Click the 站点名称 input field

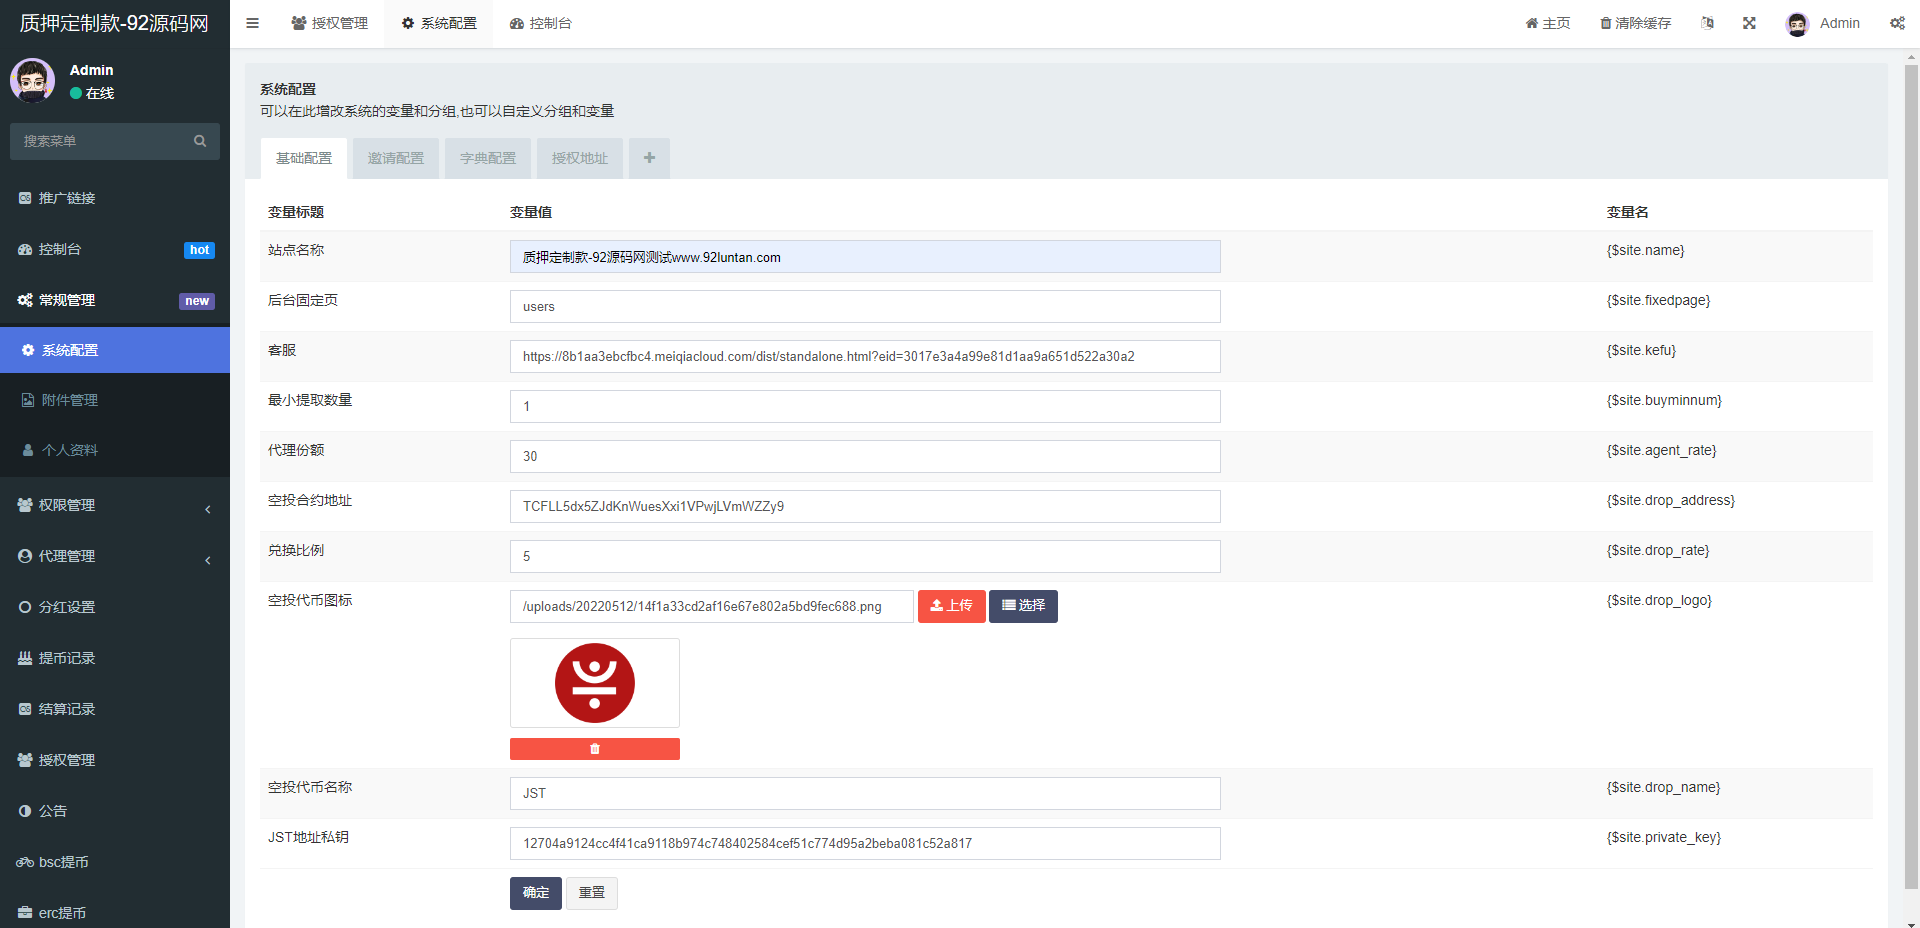coord(864,257)
